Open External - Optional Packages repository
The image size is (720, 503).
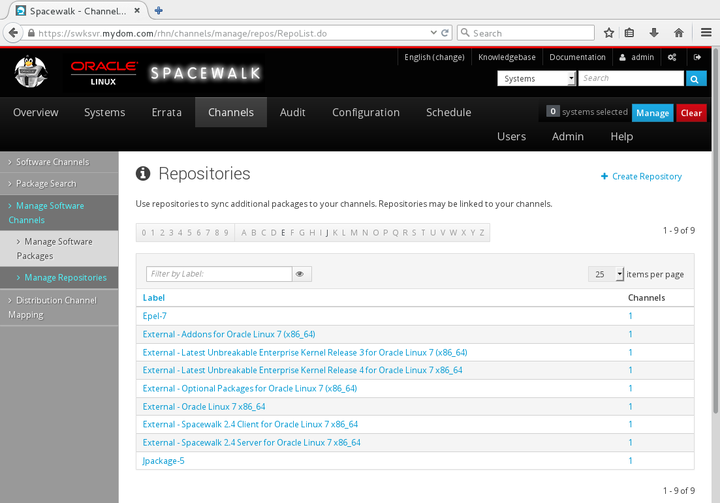(x=250, y=389)
